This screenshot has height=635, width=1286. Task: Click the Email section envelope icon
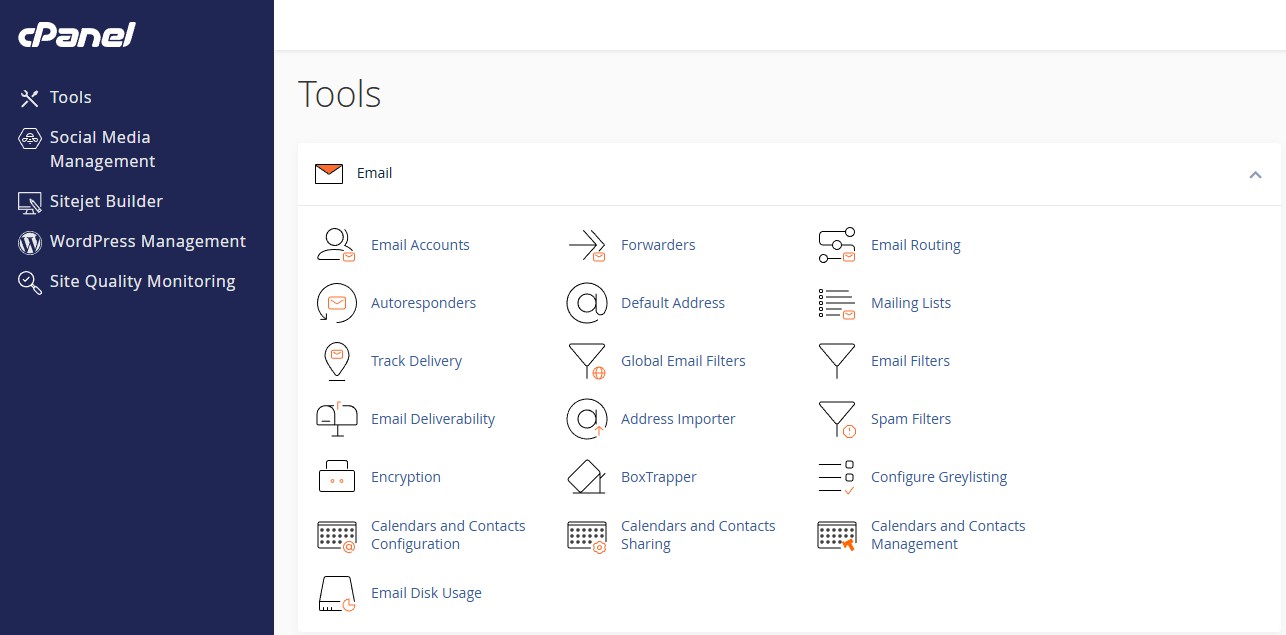[x=329, y=174]
